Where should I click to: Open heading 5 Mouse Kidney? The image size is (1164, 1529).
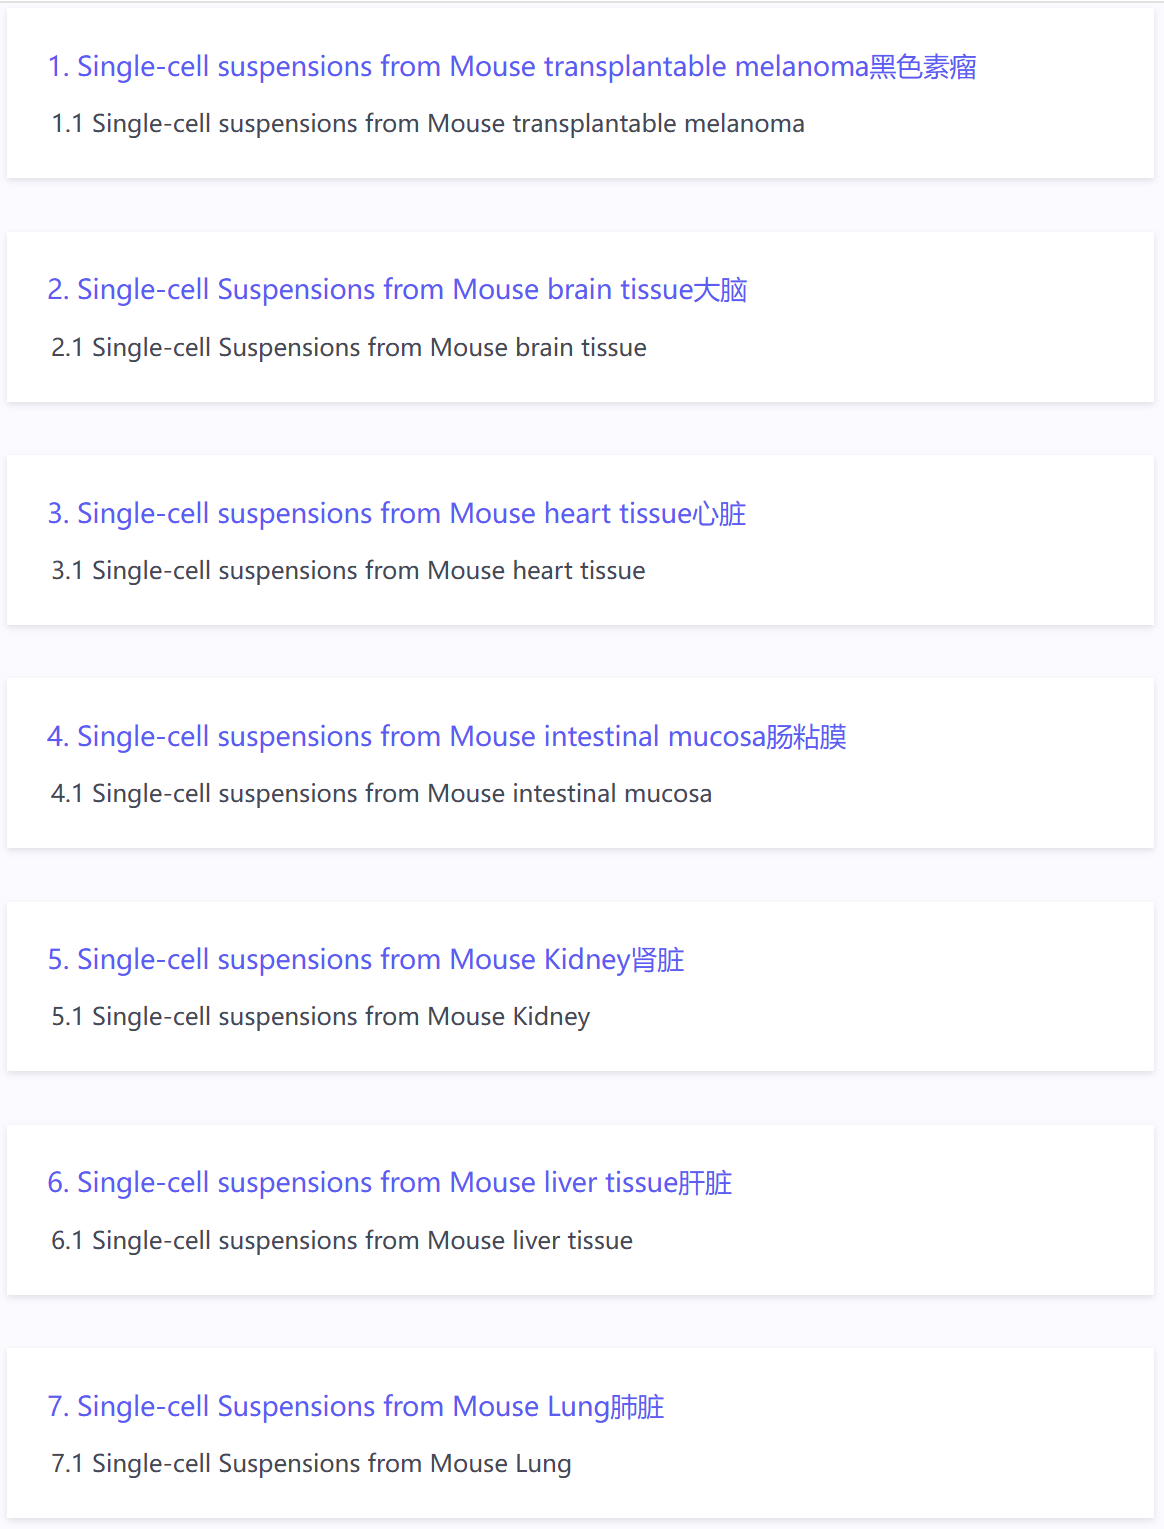pyautogui.click(x=366, y=960)
